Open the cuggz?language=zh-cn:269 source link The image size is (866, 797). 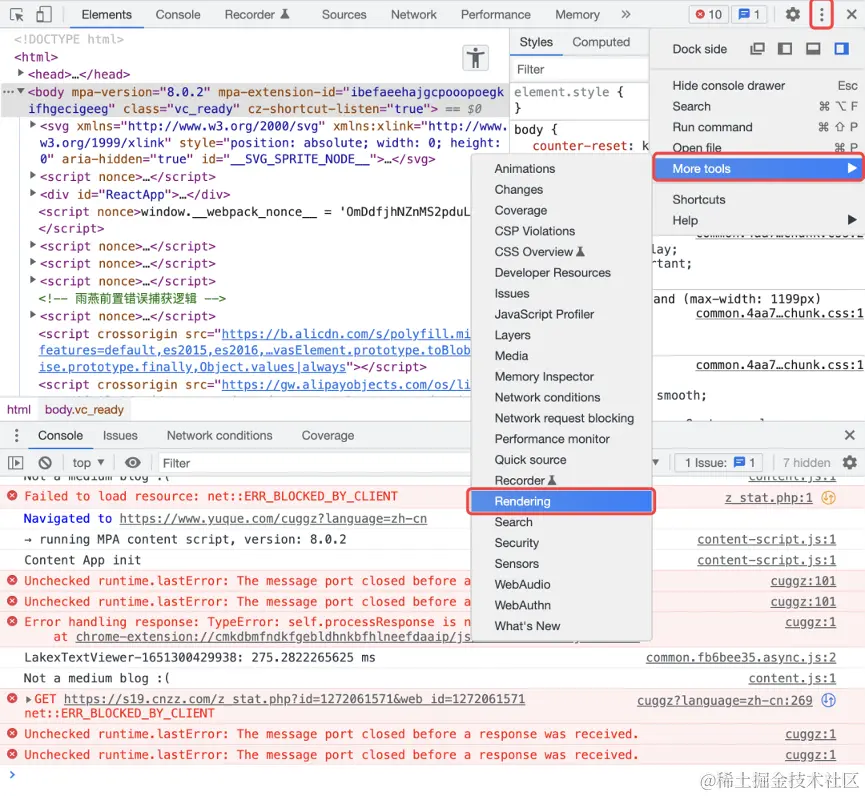coord(725,700)
